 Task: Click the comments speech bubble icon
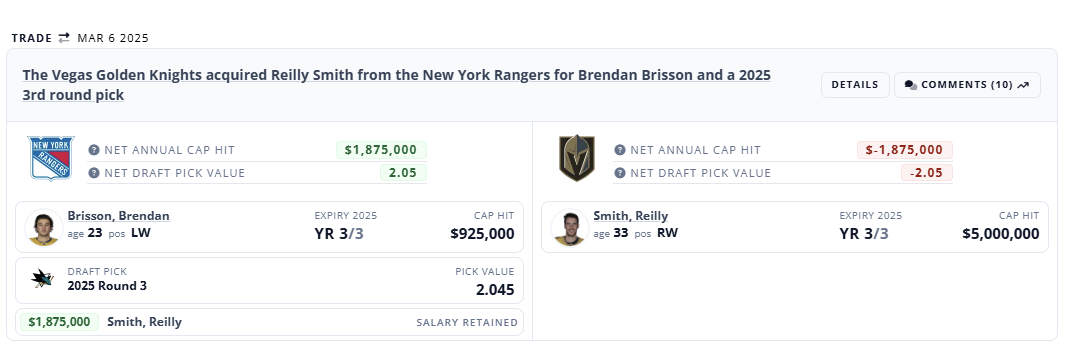[911, 85]
